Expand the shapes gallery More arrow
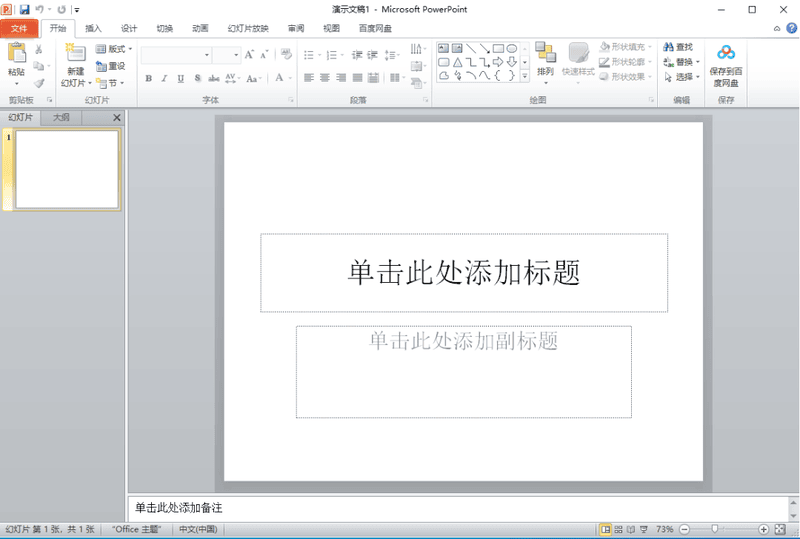800x539 pixels. click(524, 76)
